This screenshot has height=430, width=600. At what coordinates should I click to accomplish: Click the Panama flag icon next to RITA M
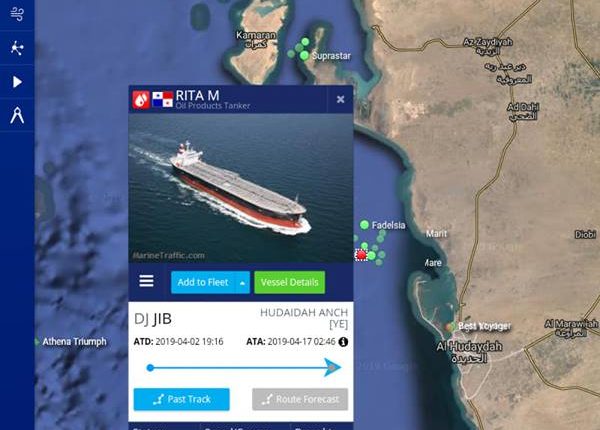162,99
